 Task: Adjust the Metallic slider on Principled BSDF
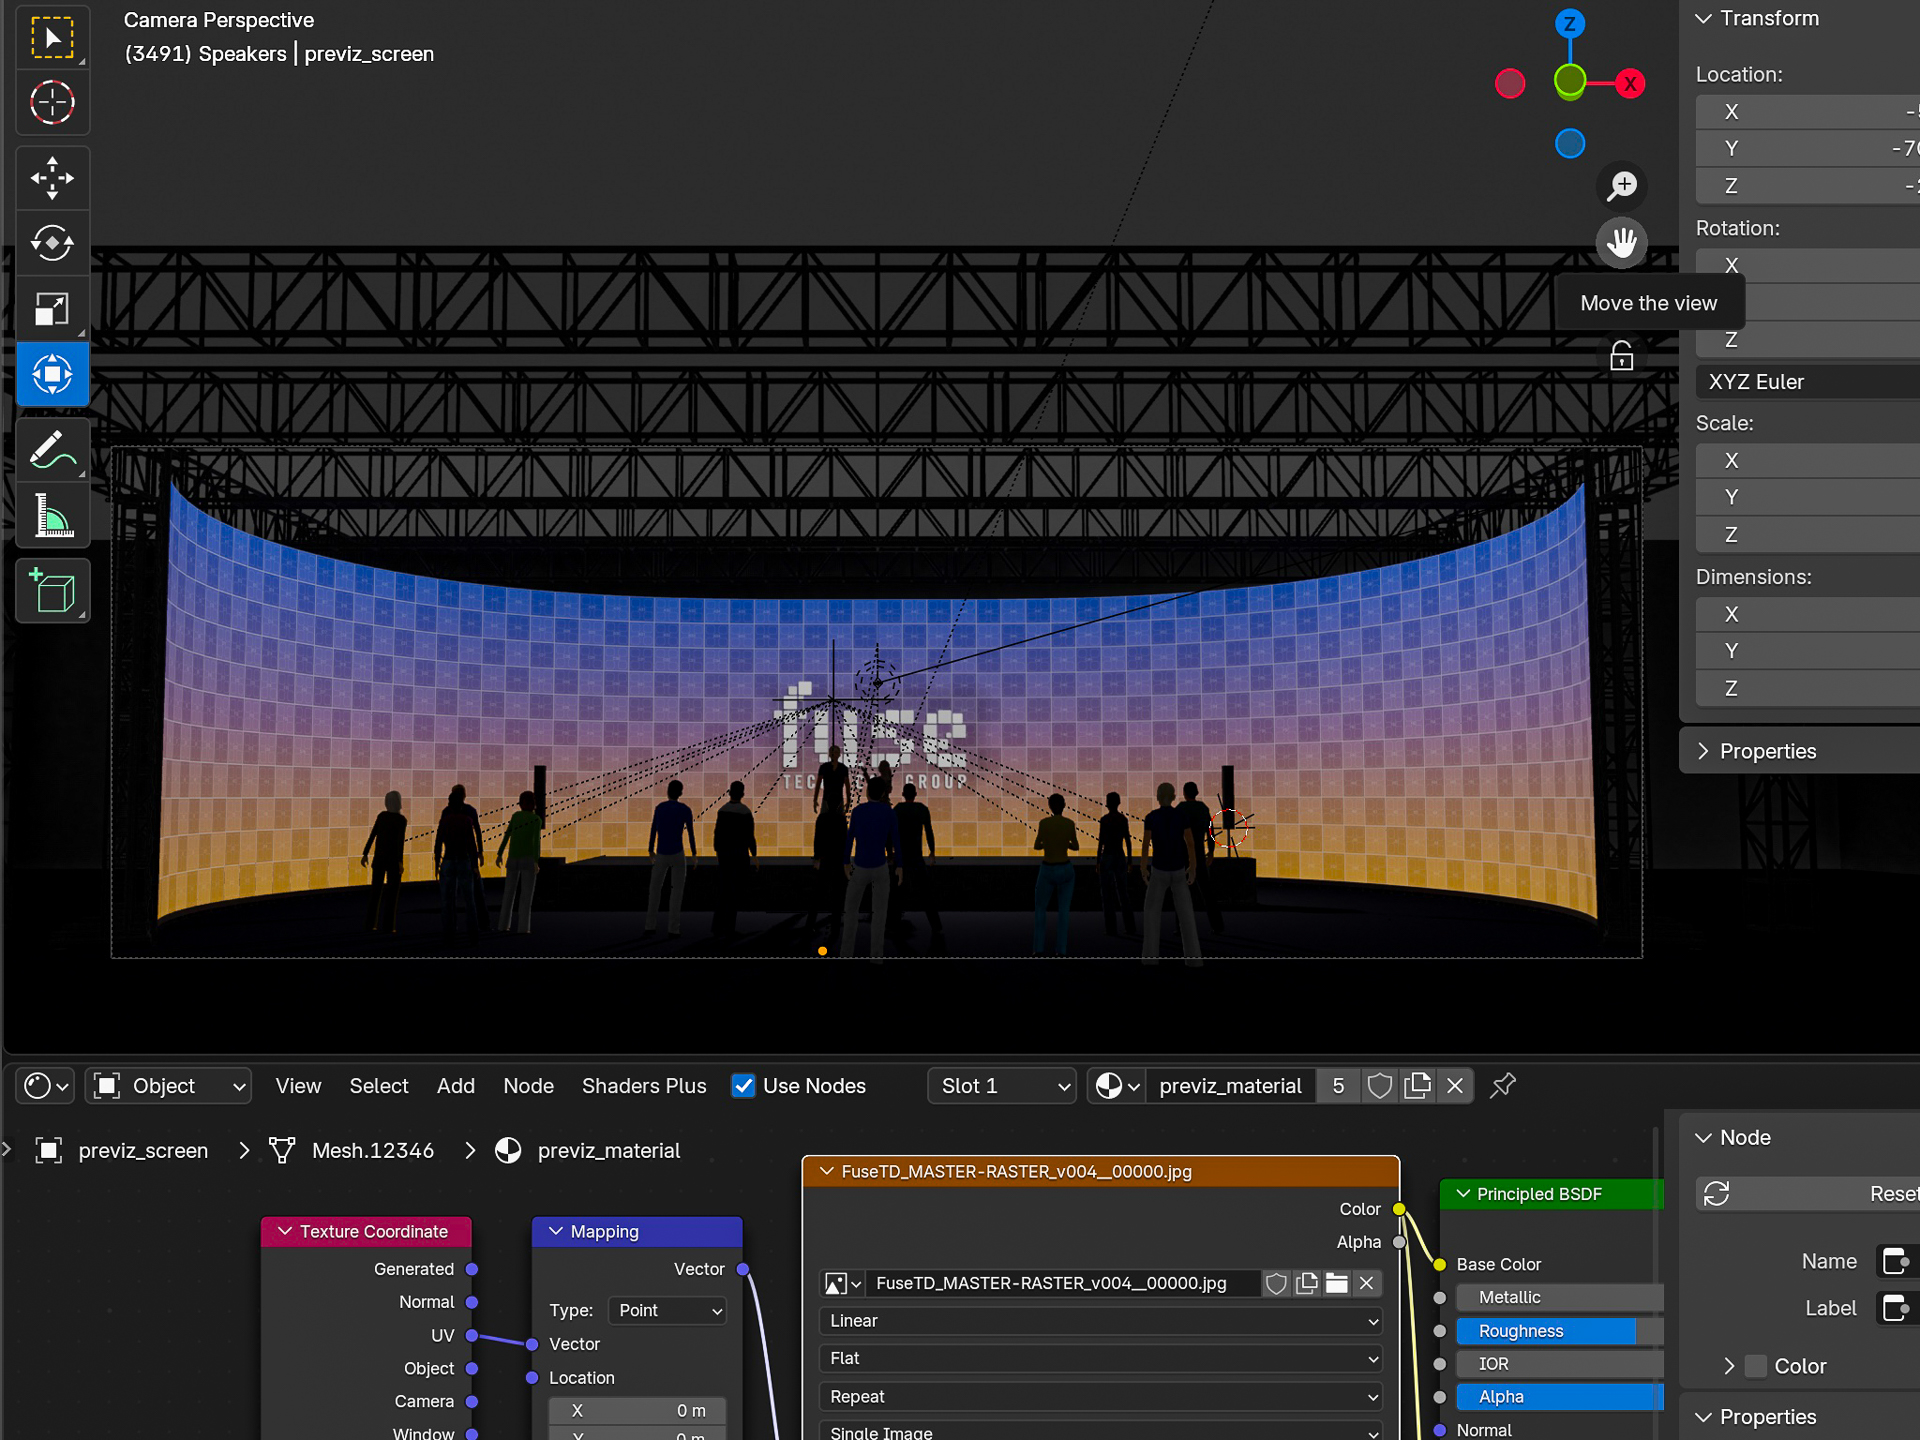1559,1298
